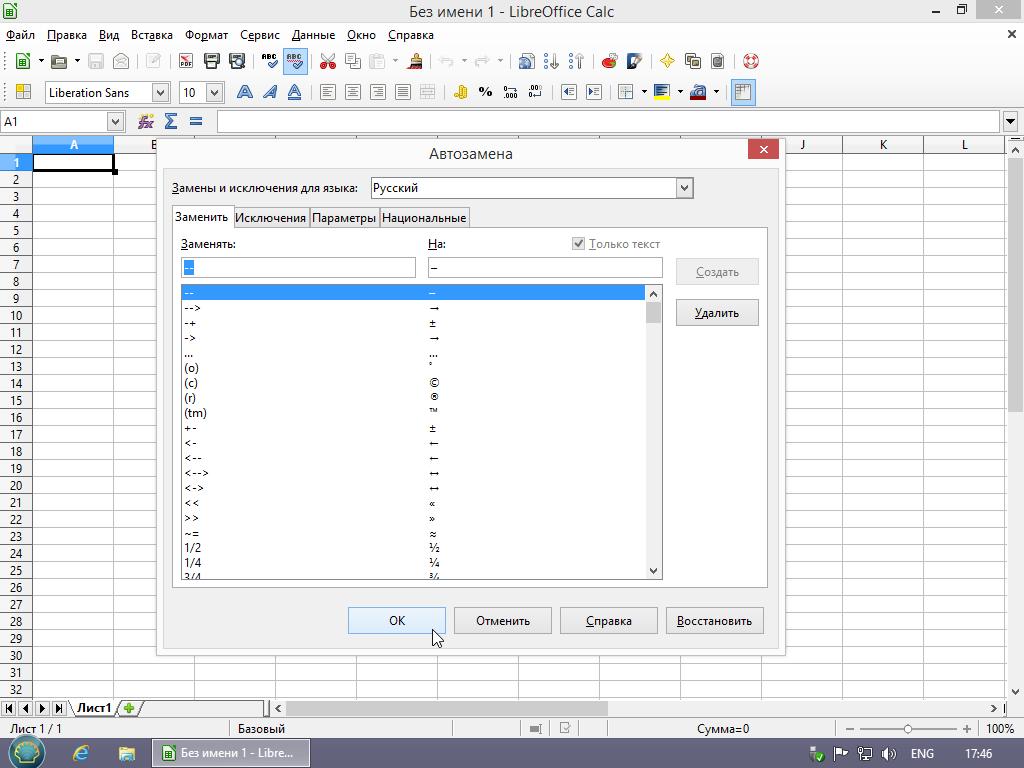Viewport: 1024px width, 768px height.
Task: Add a new sheet tab
Action: pyautogui.click(x=129, y=708)
